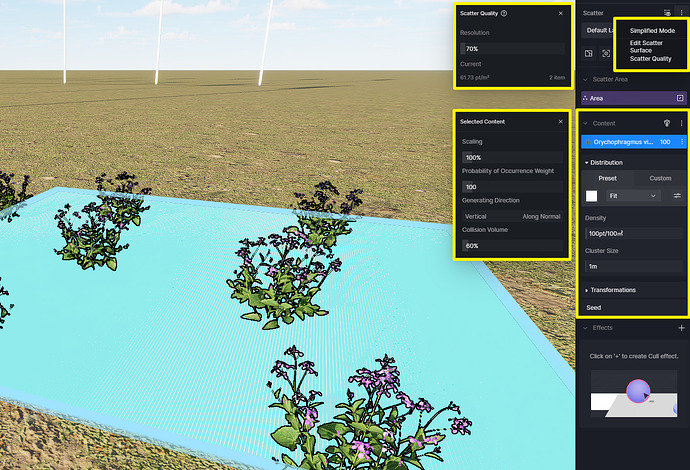The image size is (690, 470).
Task: Click the Density input field
Action: click(633, 233)
